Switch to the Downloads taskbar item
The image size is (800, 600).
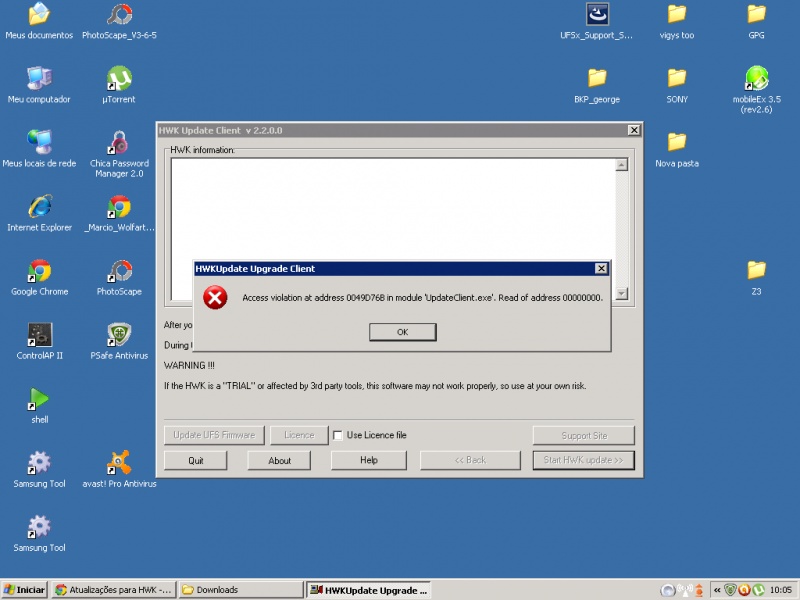click(x=241, y=590)
